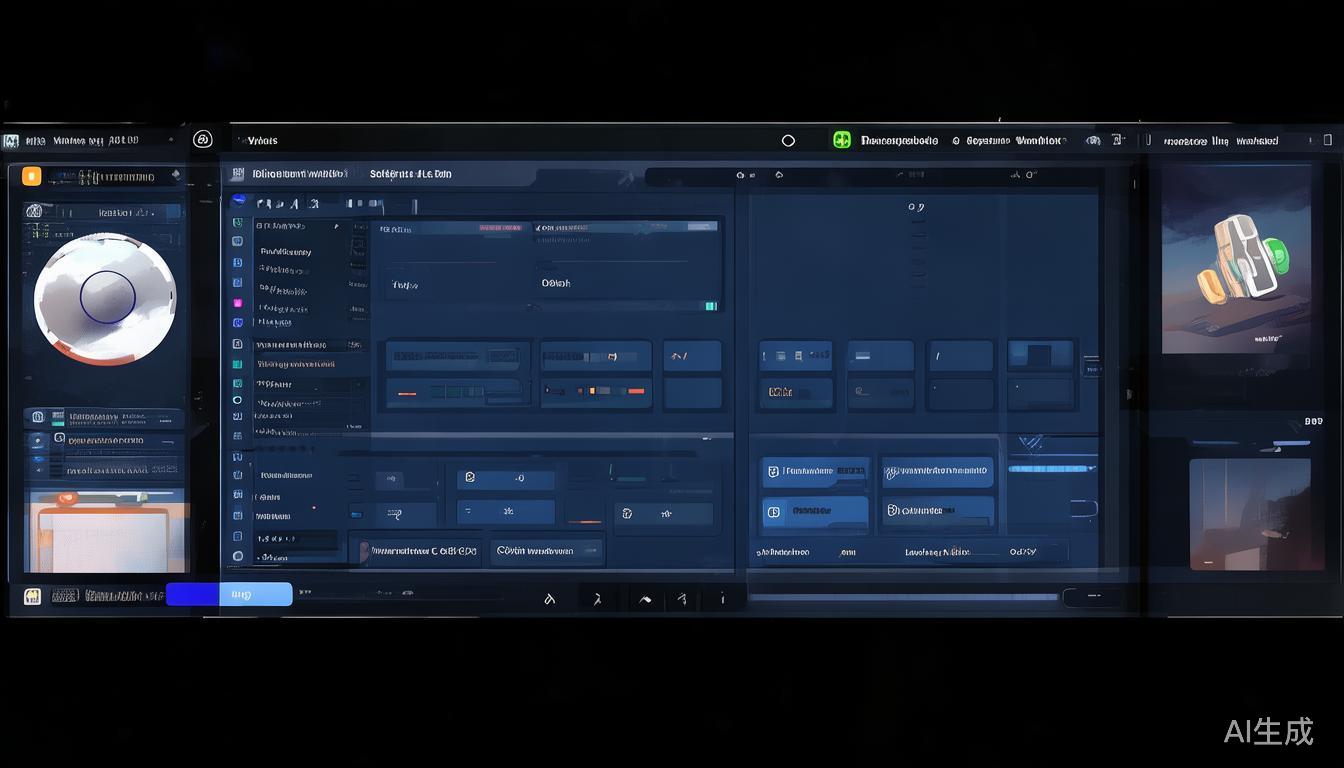1344x768 pixels.
Task: Click the magenta square icon in the sidebar strip
Action: (x=238, y=302)
